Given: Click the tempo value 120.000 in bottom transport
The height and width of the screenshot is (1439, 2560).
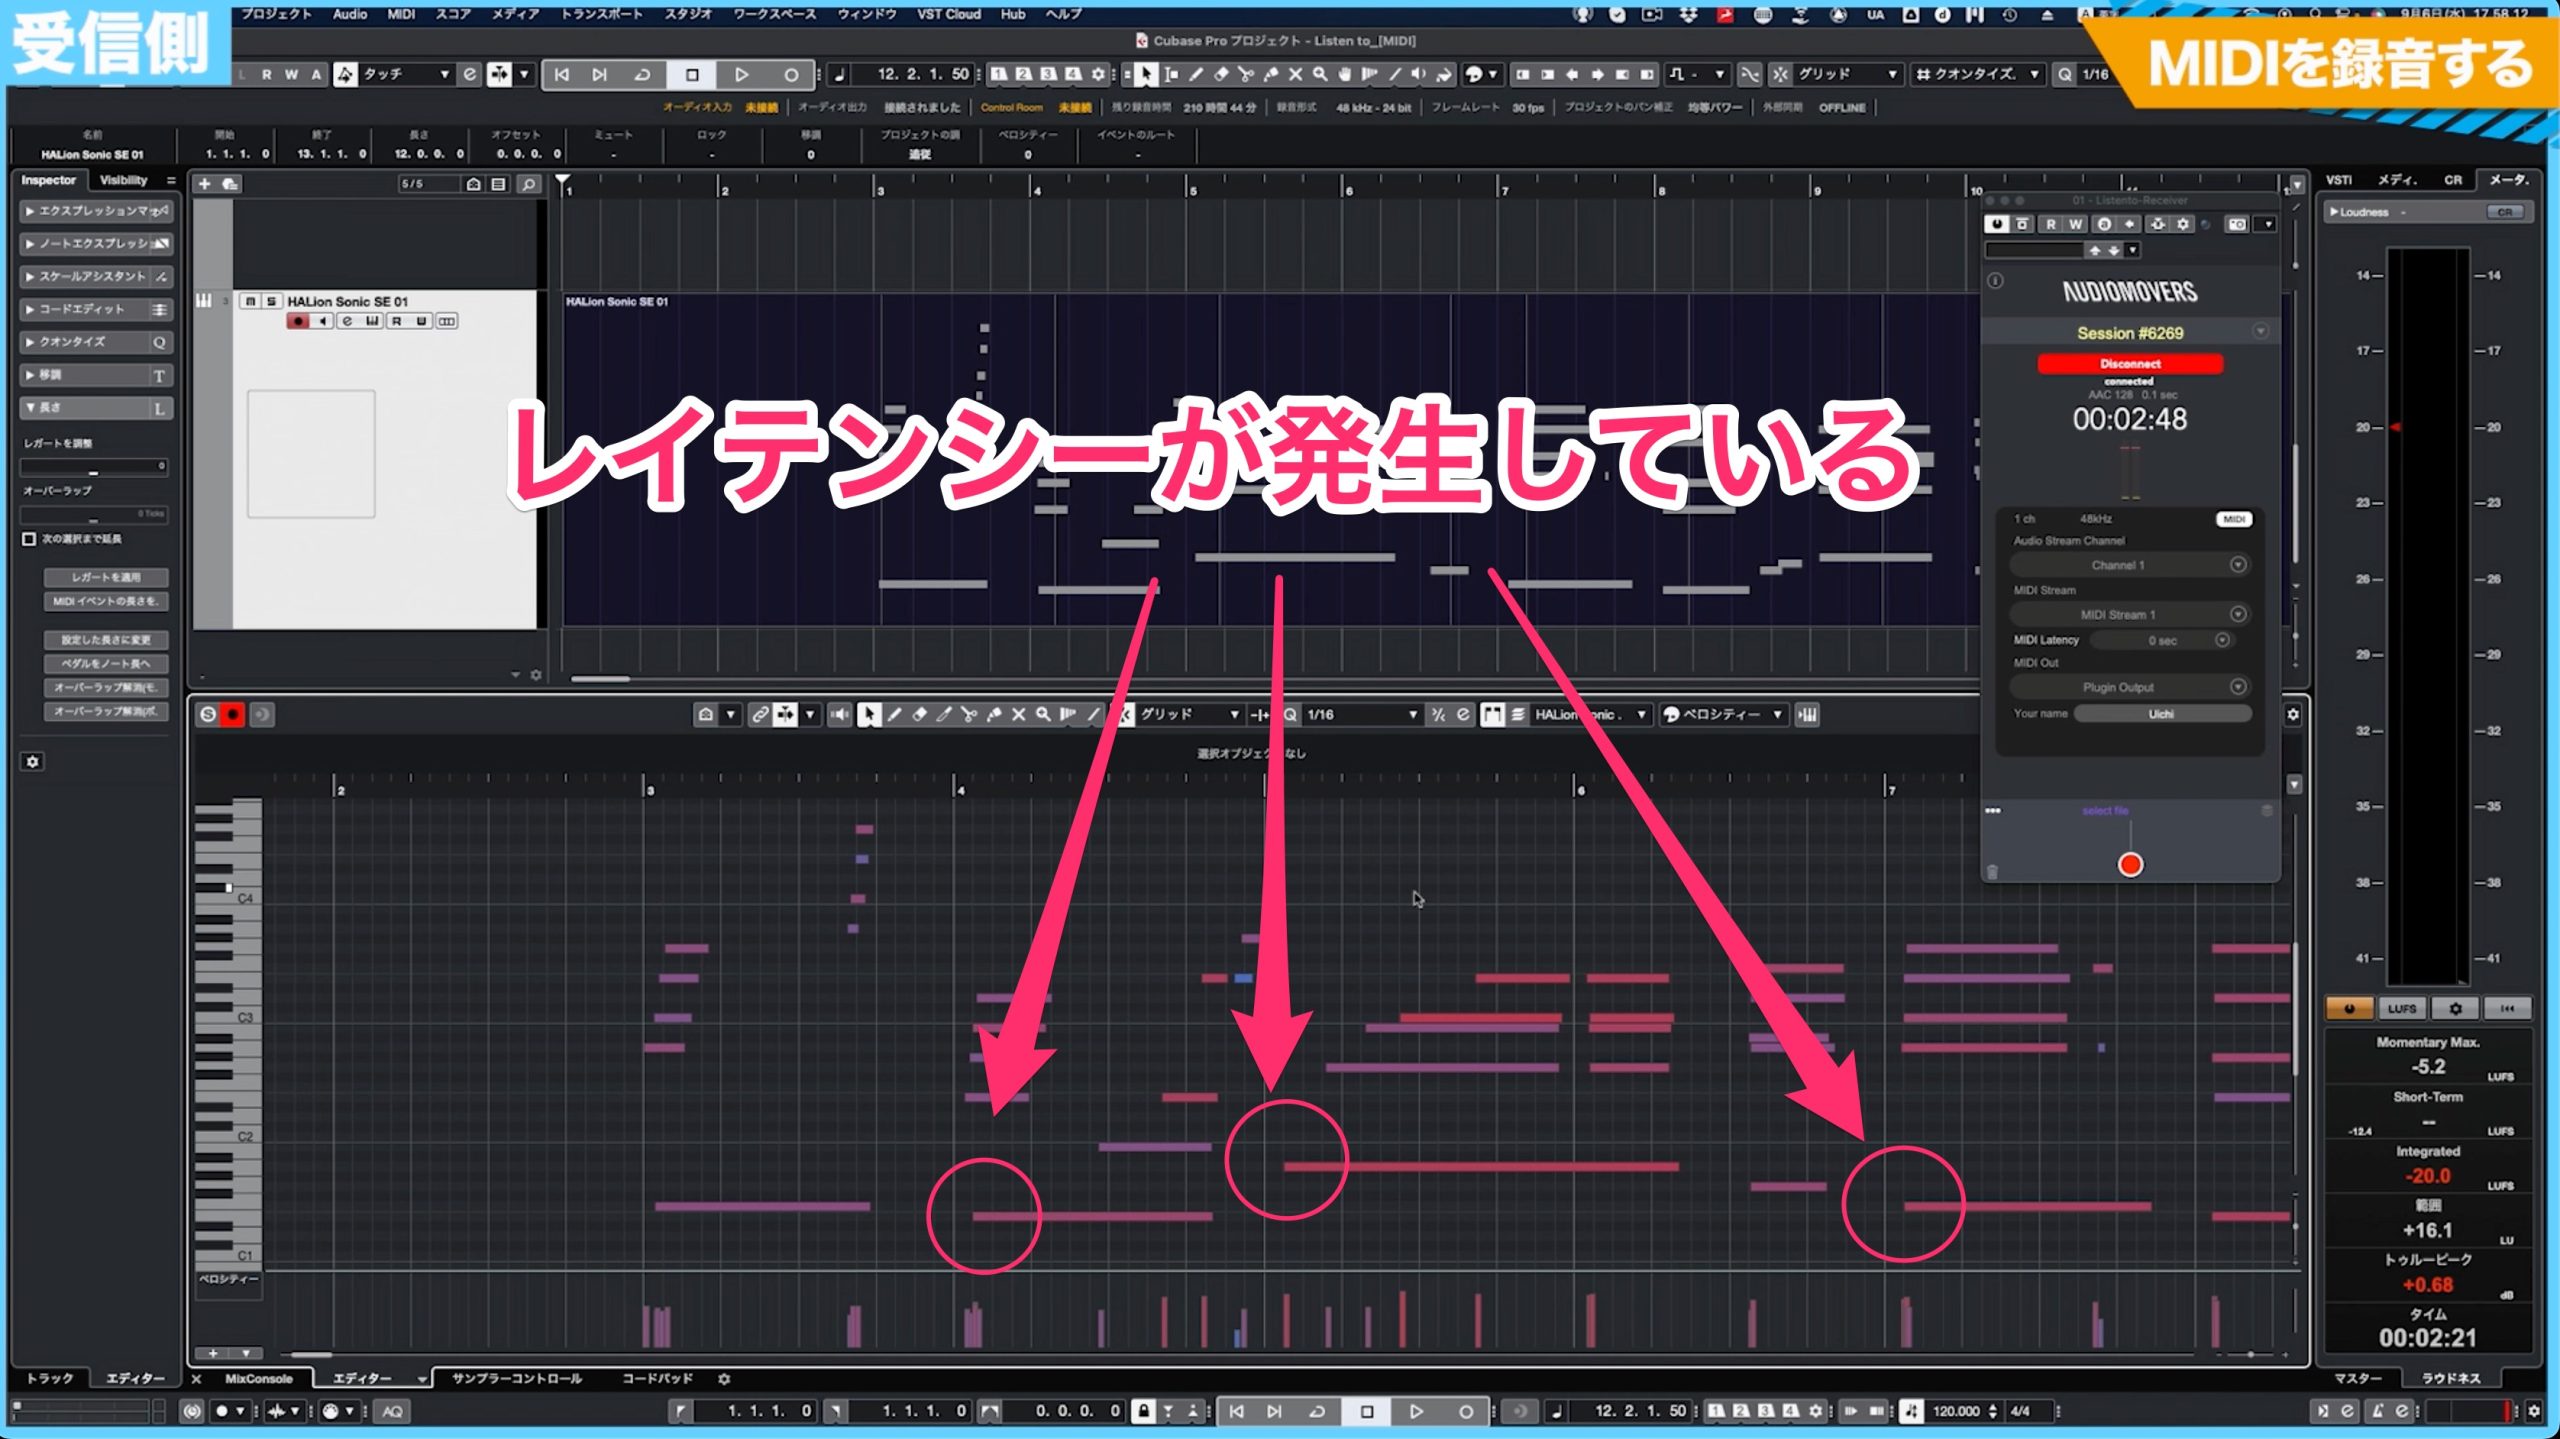Looking at the screenshot, I should [x=1956, y=1411].
